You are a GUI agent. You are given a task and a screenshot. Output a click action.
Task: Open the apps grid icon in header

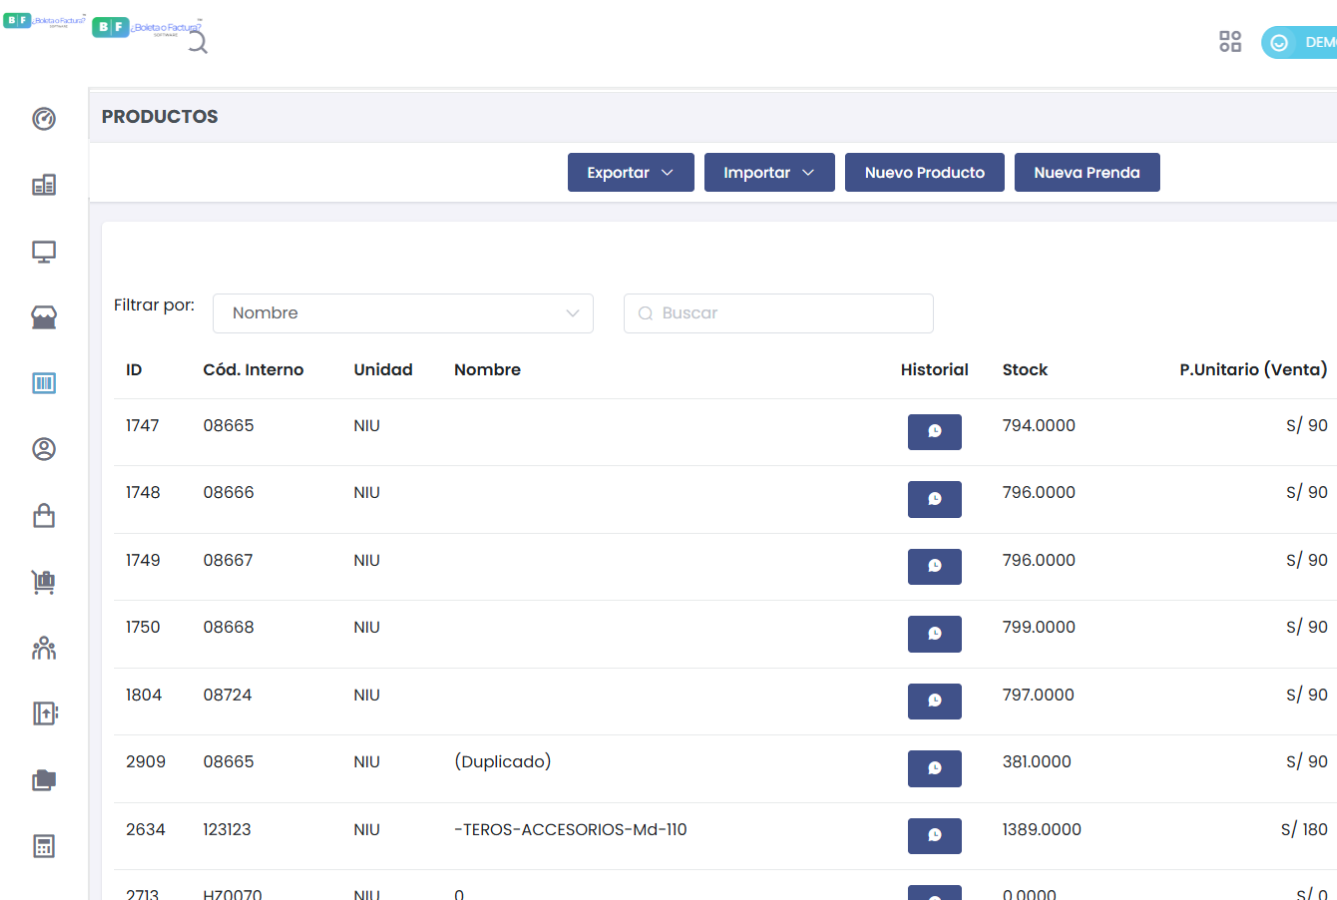click(x=1230, y=42)
